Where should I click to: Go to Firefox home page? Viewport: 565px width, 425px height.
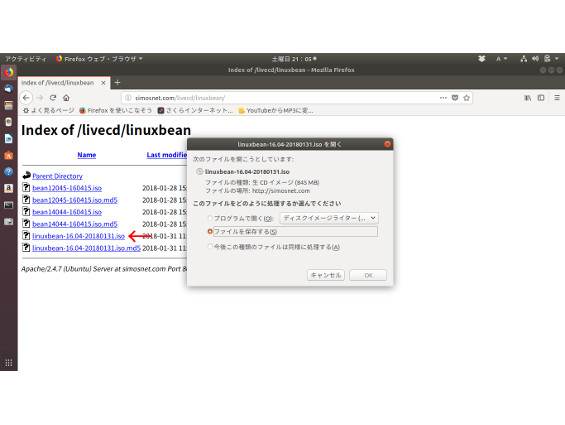coord(66,98)
